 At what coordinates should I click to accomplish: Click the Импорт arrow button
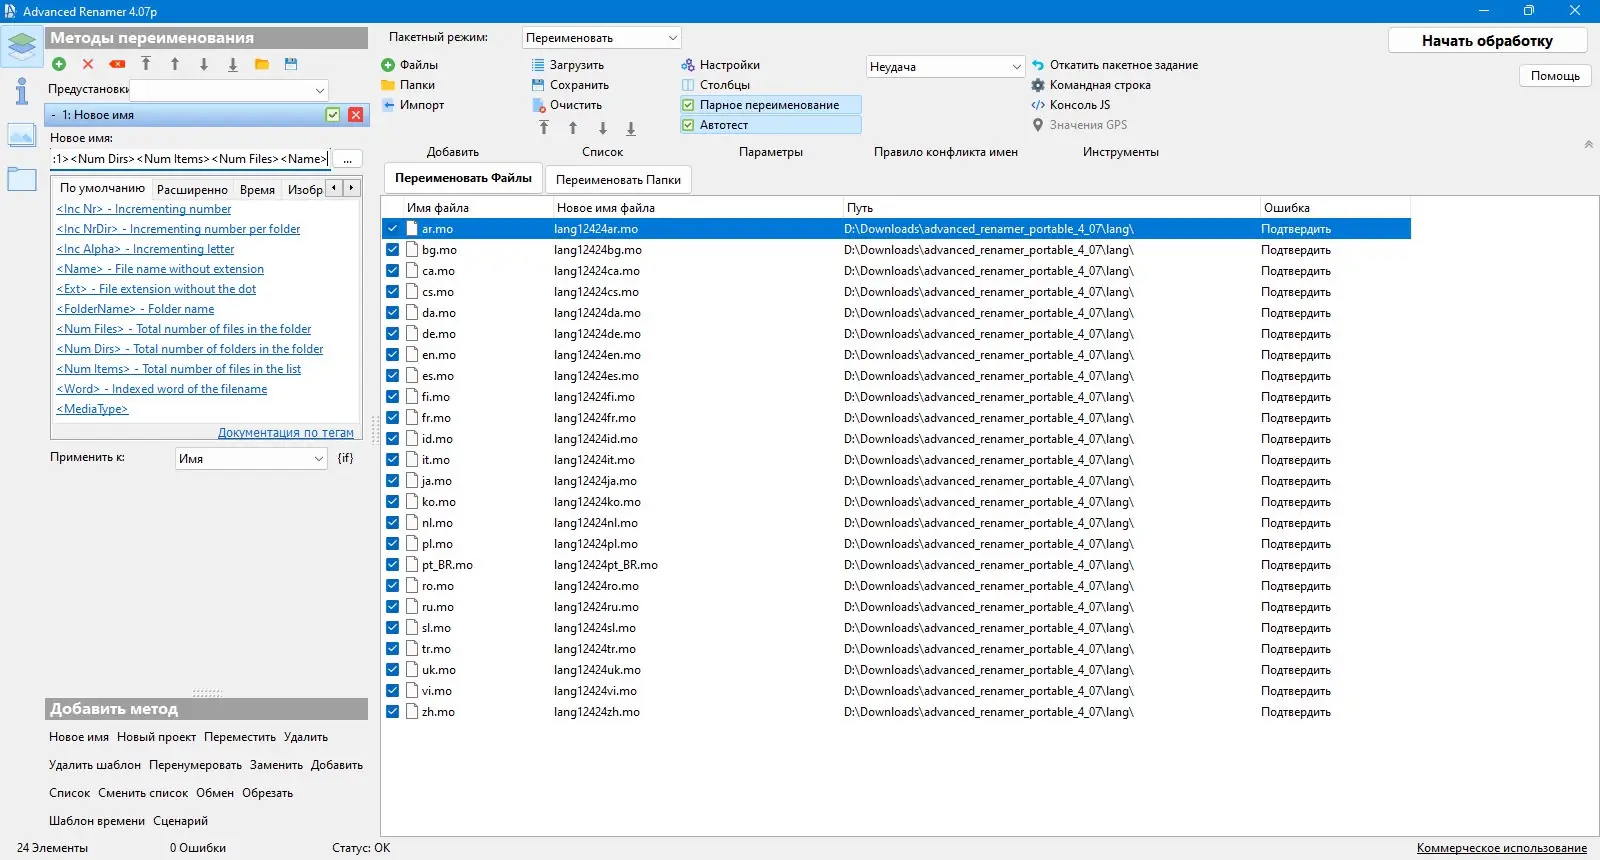(413, 105)
